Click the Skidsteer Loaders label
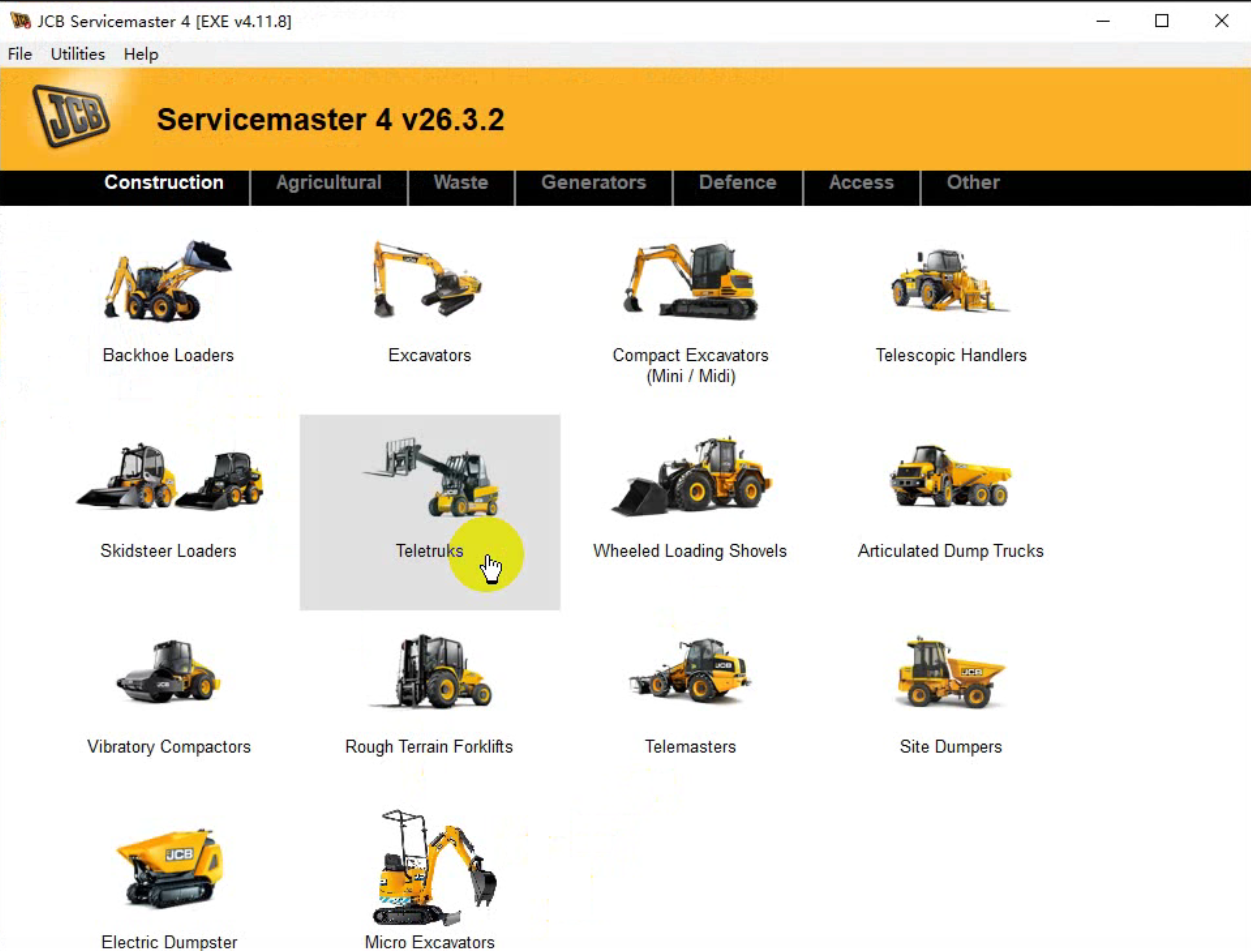The height and width of the screenshot is (951, 1251). (169, 551)
